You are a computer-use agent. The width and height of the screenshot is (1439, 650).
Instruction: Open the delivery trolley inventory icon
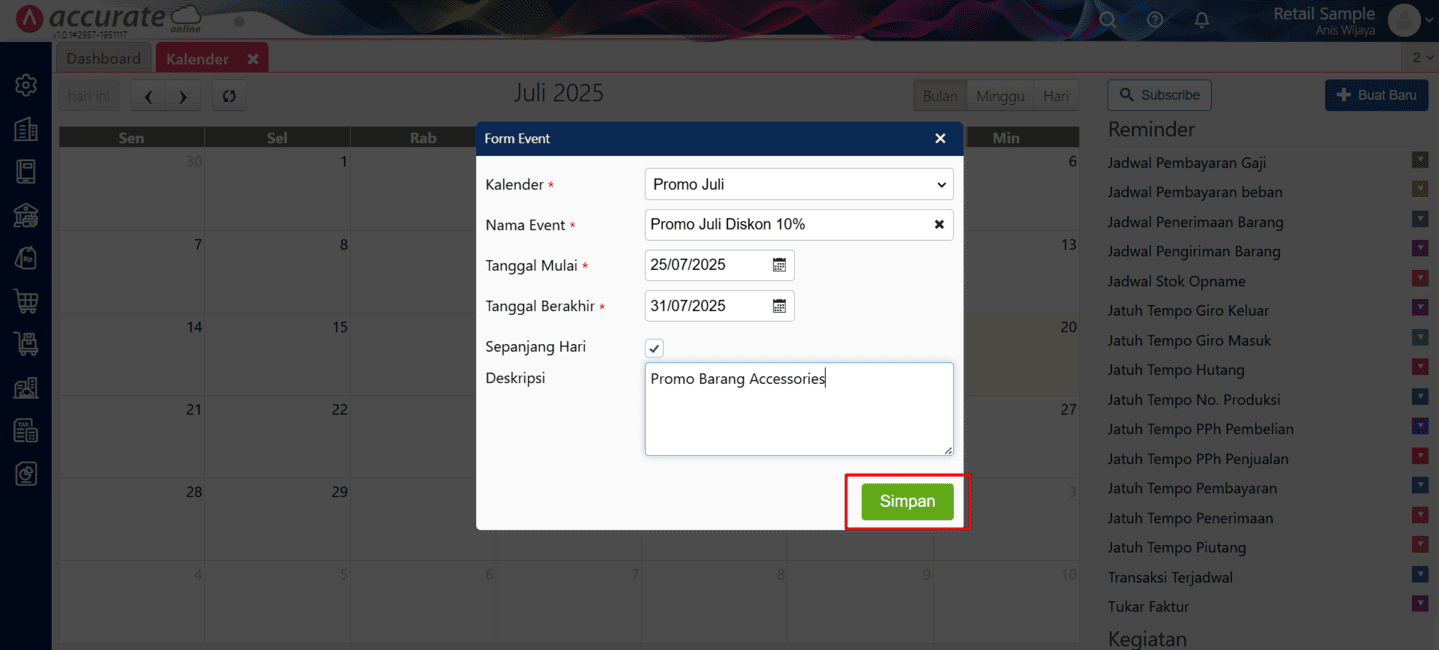(26, 342)
